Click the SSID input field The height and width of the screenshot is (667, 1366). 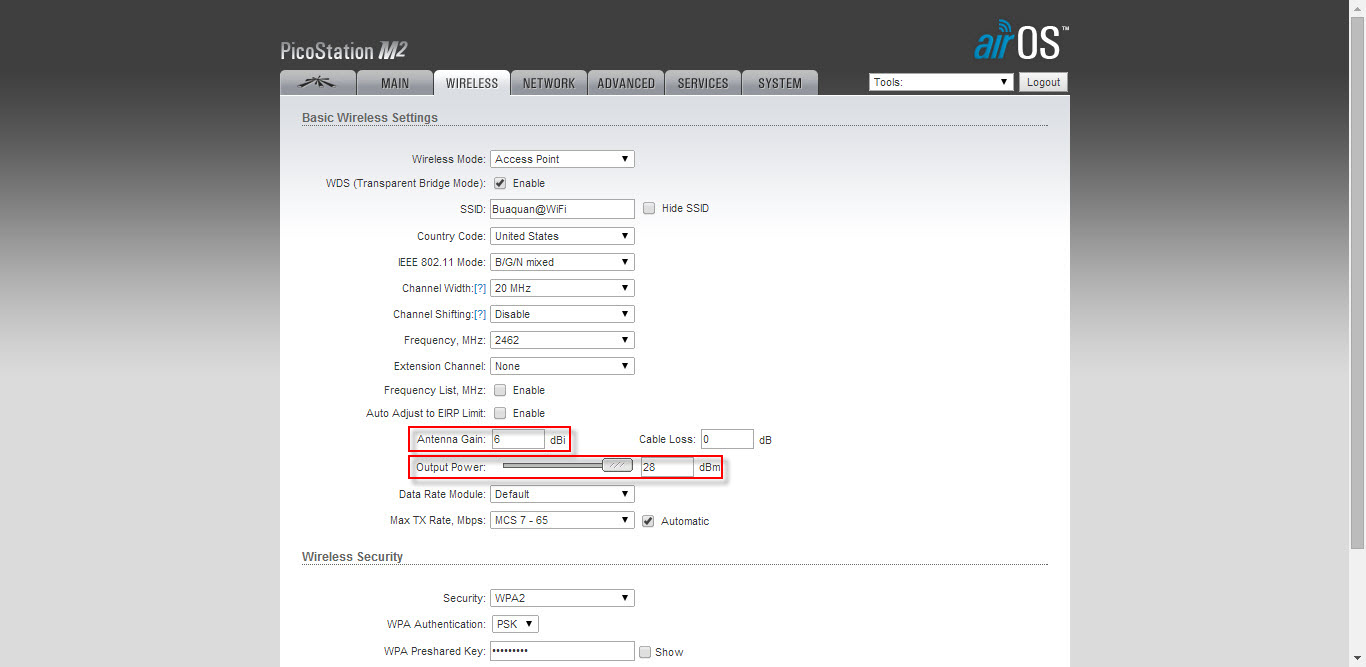coord(562,209)
